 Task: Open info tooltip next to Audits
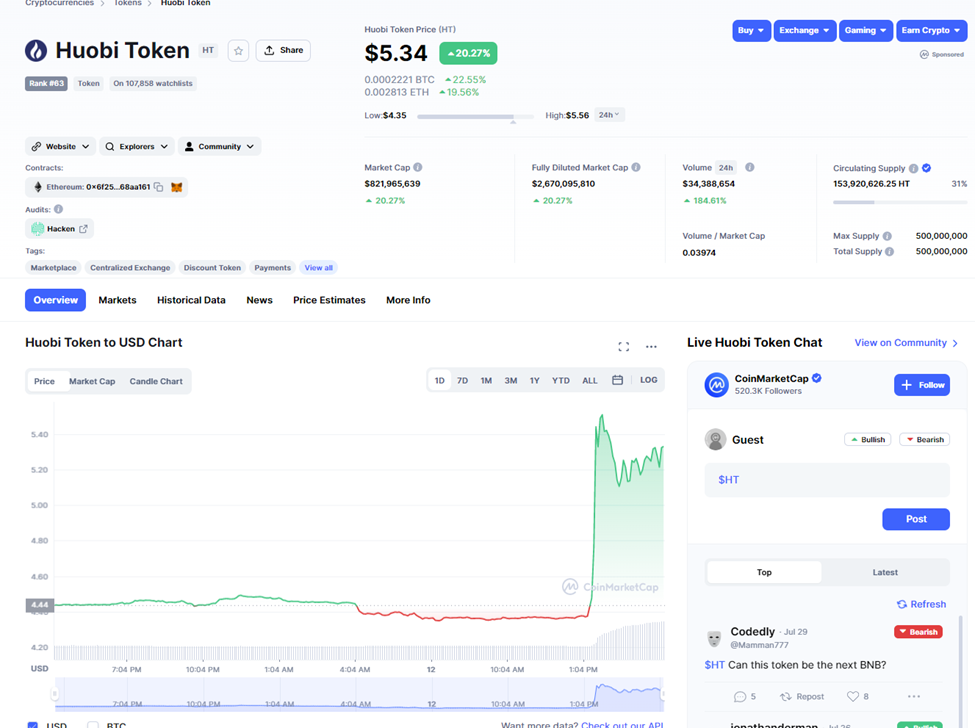click(x=58, y=210)
